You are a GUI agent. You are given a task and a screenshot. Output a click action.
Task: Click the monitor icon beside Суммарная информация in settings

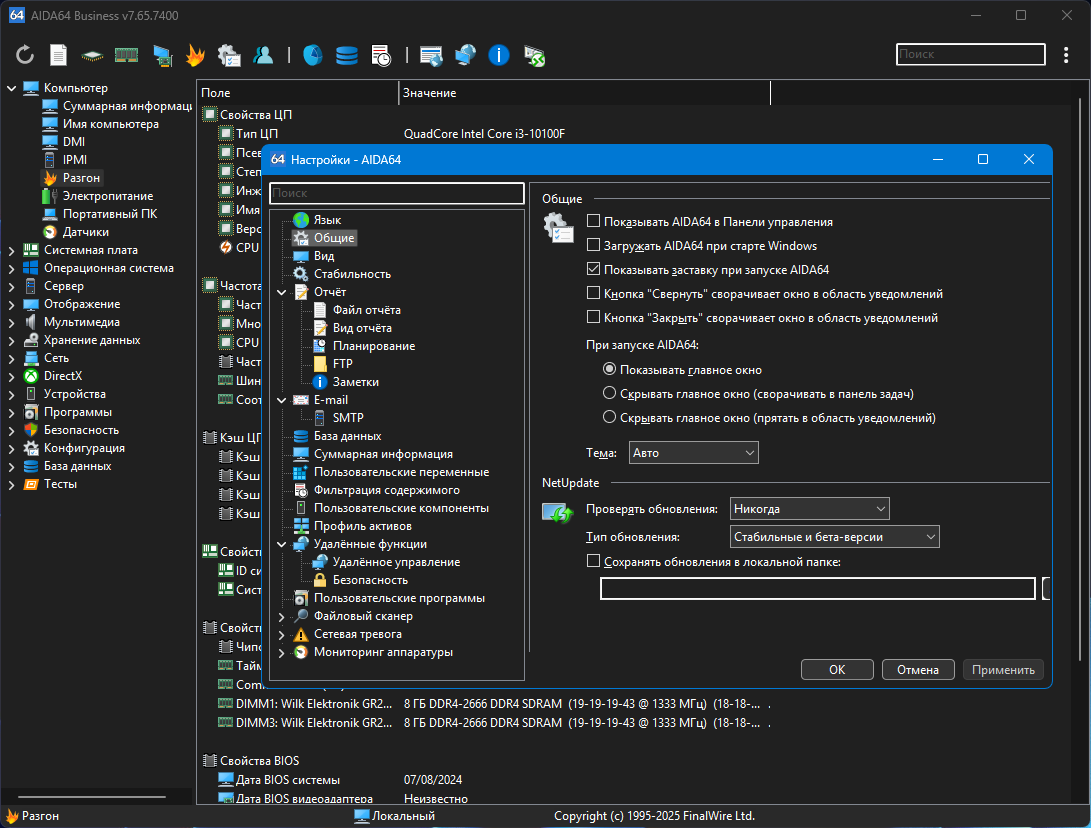point(301,454)
